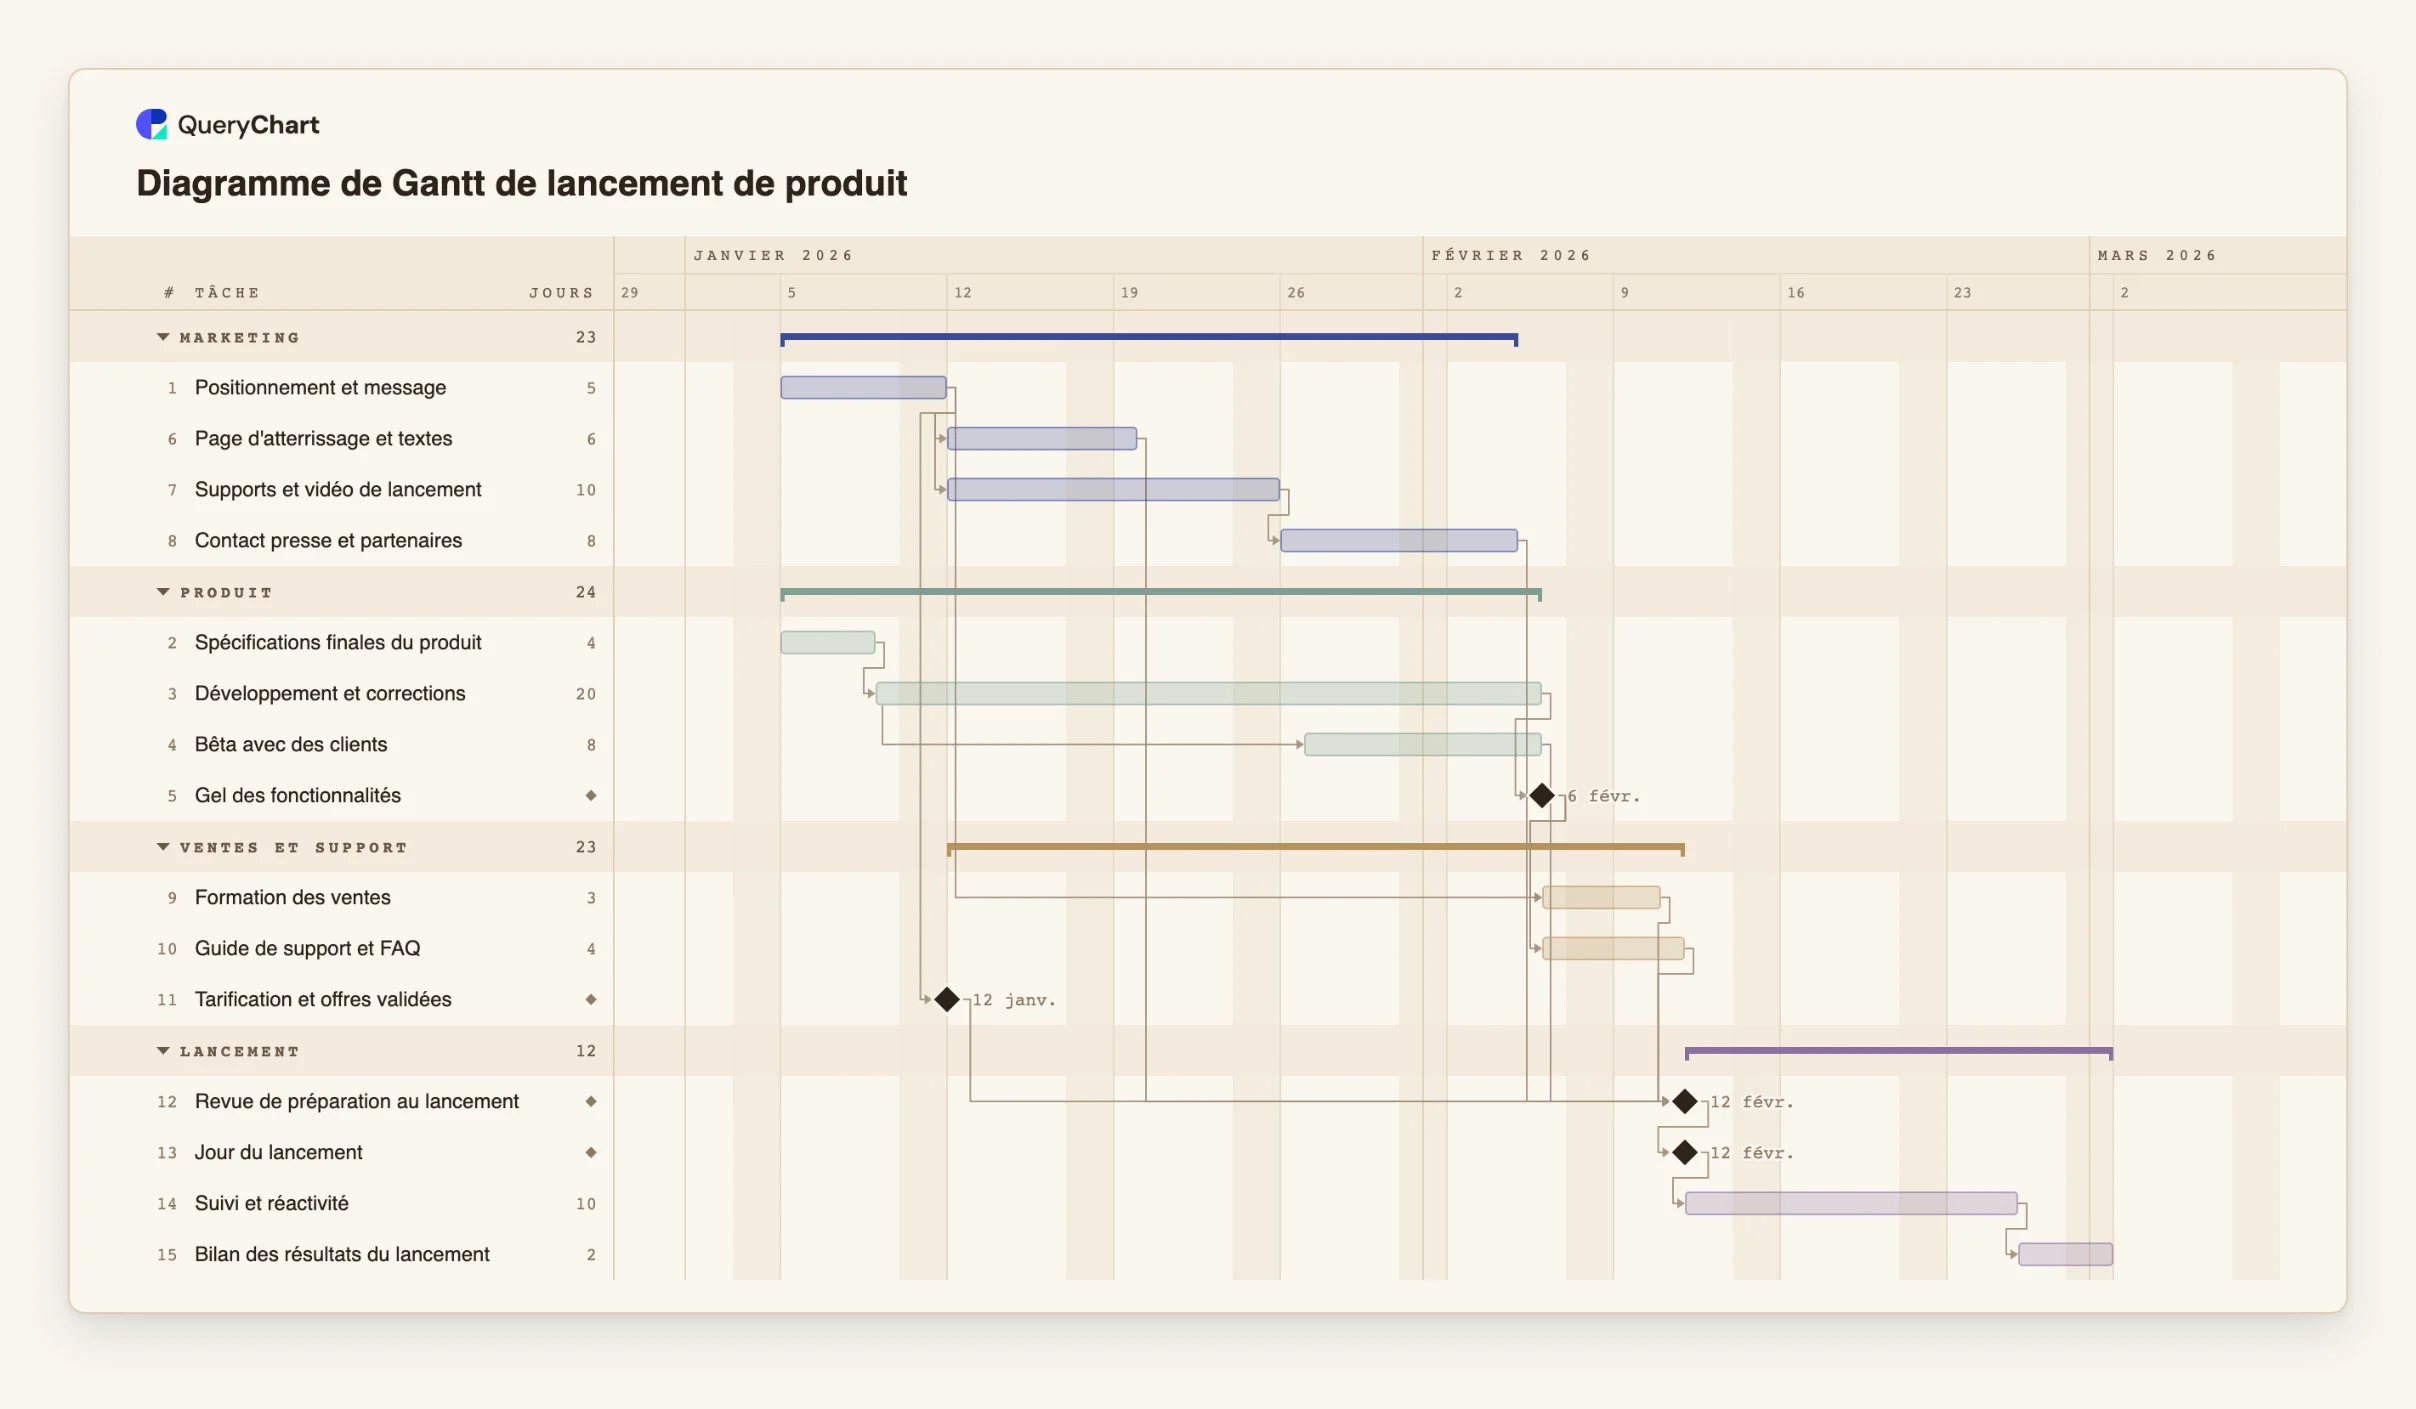Select the 'Suivi et réactivité' task name
Image resolution: width=2416 pixels, height=1409 pixels.
272,1203
